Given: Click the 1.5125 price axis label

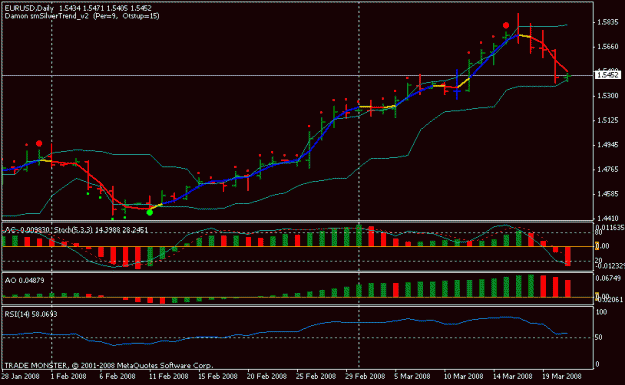Looking at the screenshot, I should (608, 120).
